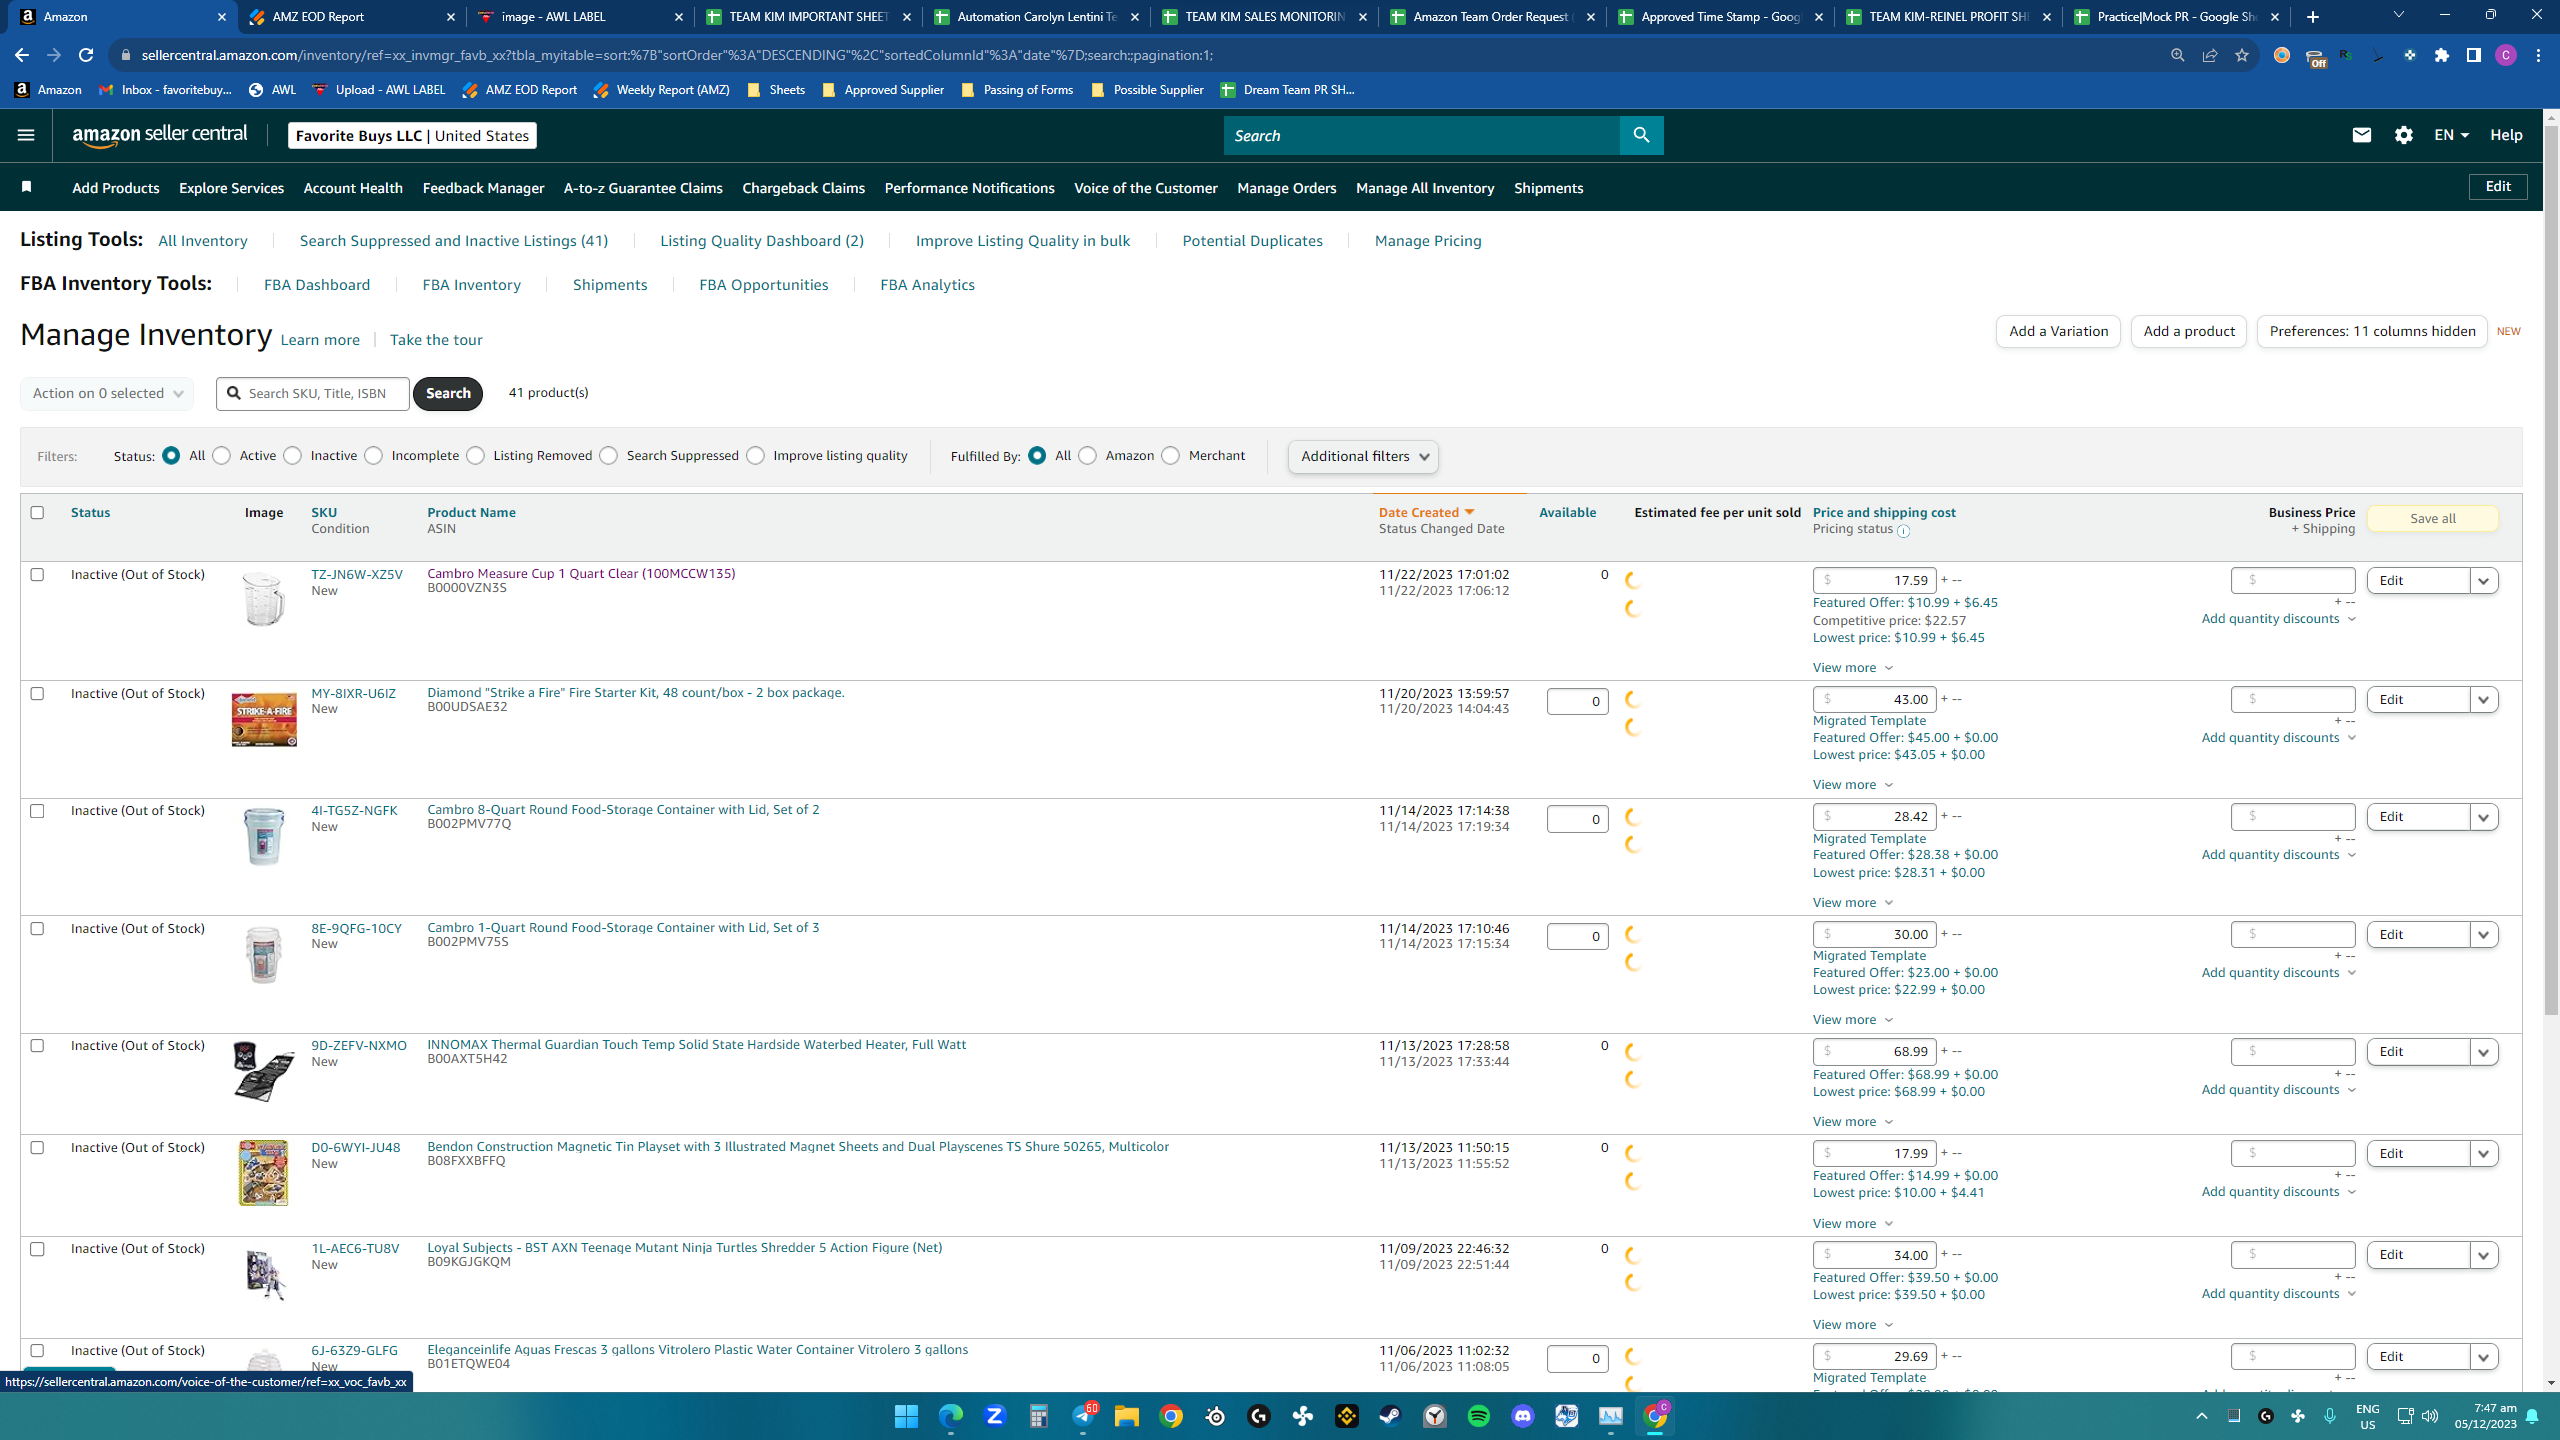
Task: Switch to the image - AWL LABEL tab
Action: pyautogui.click(x=580, y=17)
